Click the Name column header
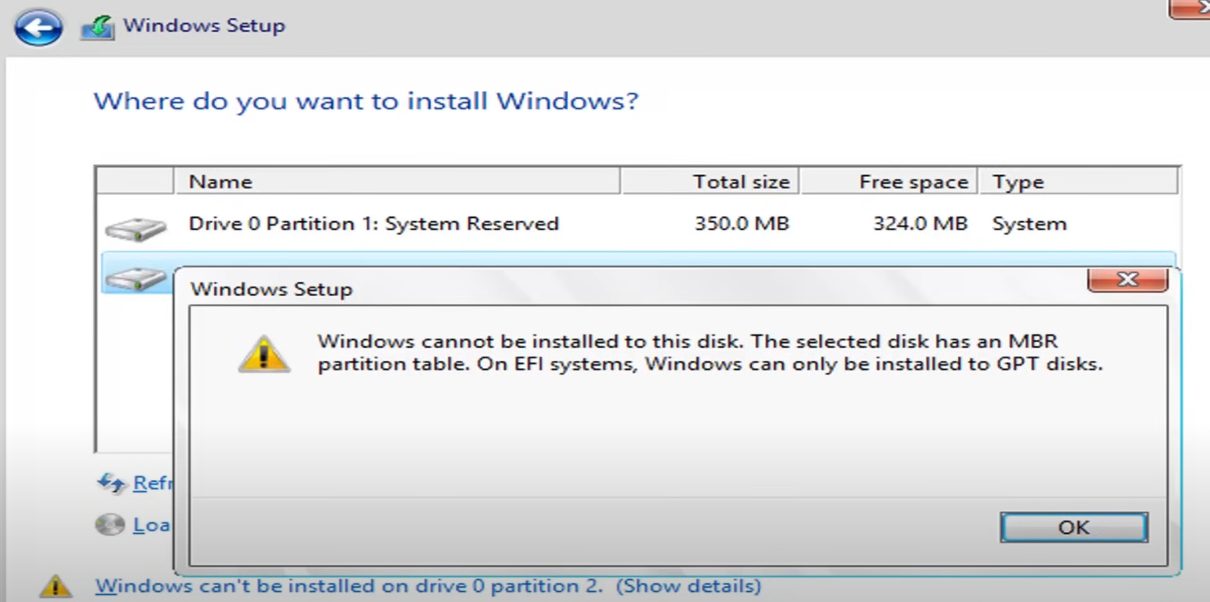This screenshot has height=602, width=1210. (397, 181)
